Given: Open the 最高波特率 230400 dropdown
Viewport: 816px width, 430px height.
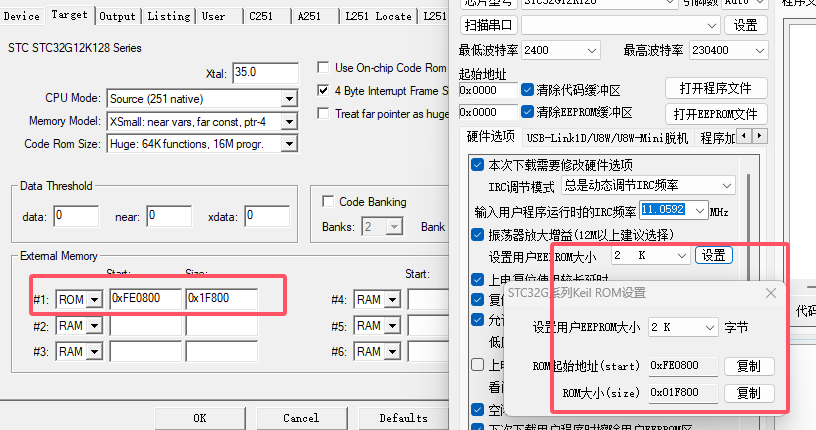Looking at the screenshot, I should click(729, 50).
